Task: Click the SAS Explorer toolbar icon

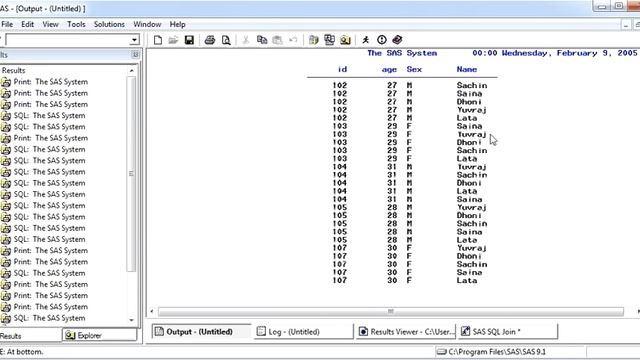Action: pyautogui.click(x=329, y=40)
